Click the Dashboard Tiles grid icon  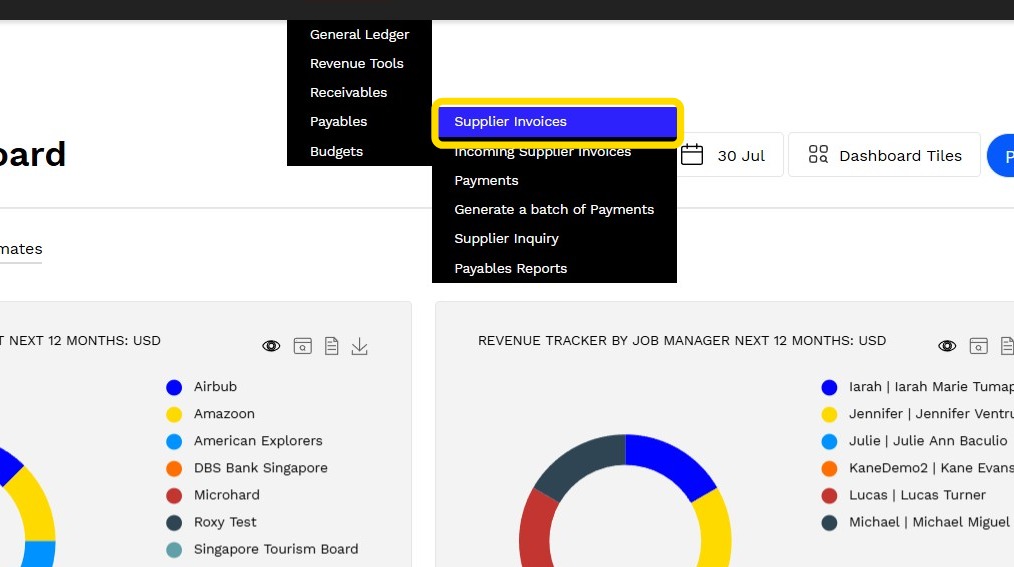tap(818, 154)
